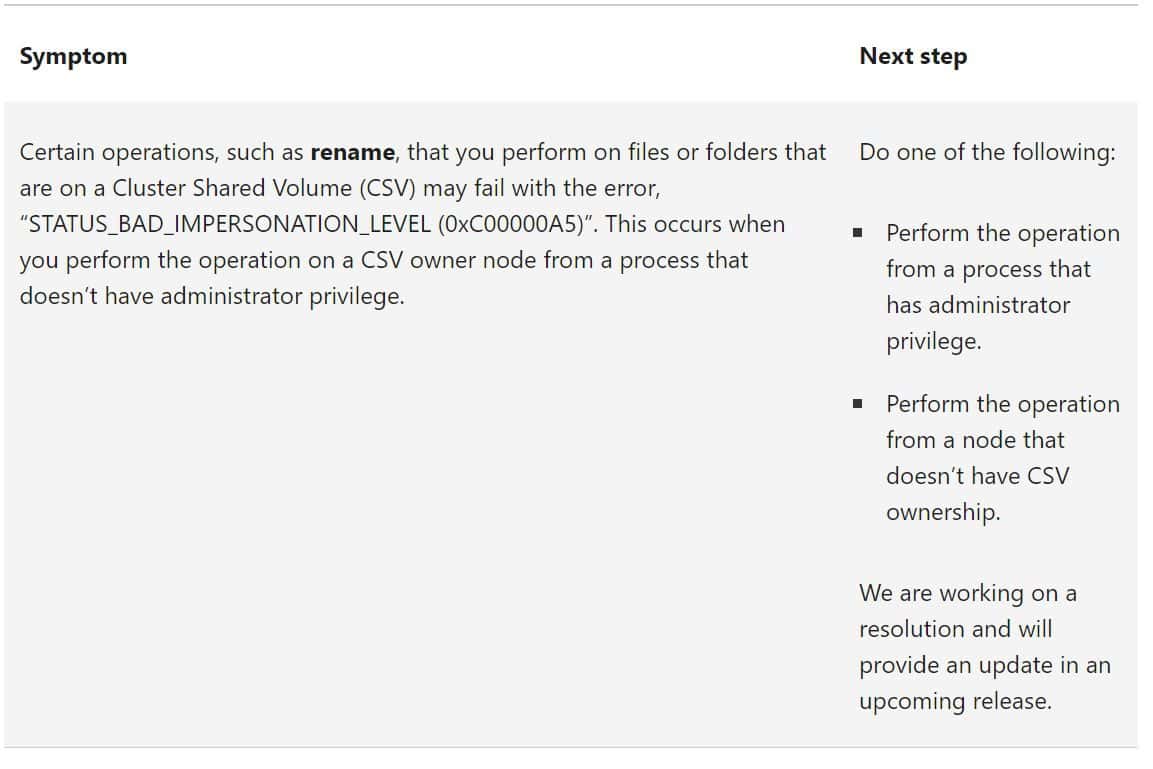Viewport: 1153px width, 769px height.
Task: Click the Next step column header
Action: pyautogui.click(x=913, y=57)
